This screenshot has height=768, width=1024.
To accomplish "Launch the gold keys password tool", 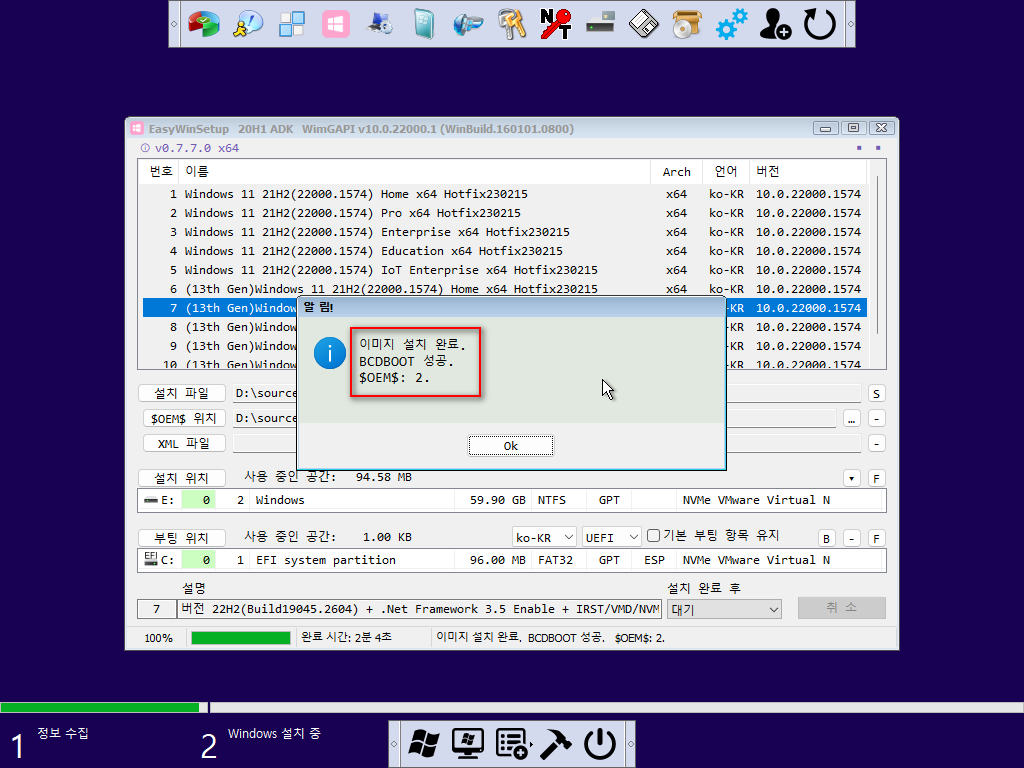I will coord(511,24).
